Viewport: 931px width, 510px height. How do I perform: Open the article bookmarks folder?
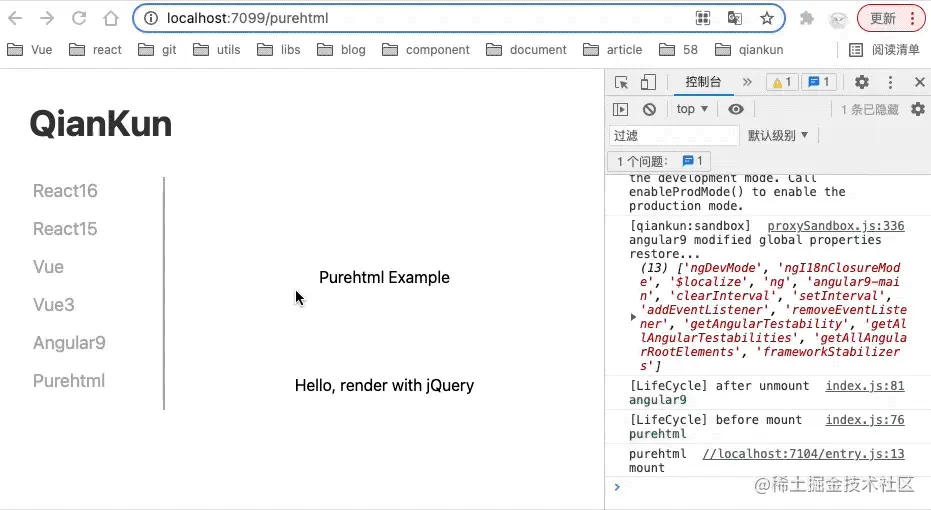(x=612, y=50)
